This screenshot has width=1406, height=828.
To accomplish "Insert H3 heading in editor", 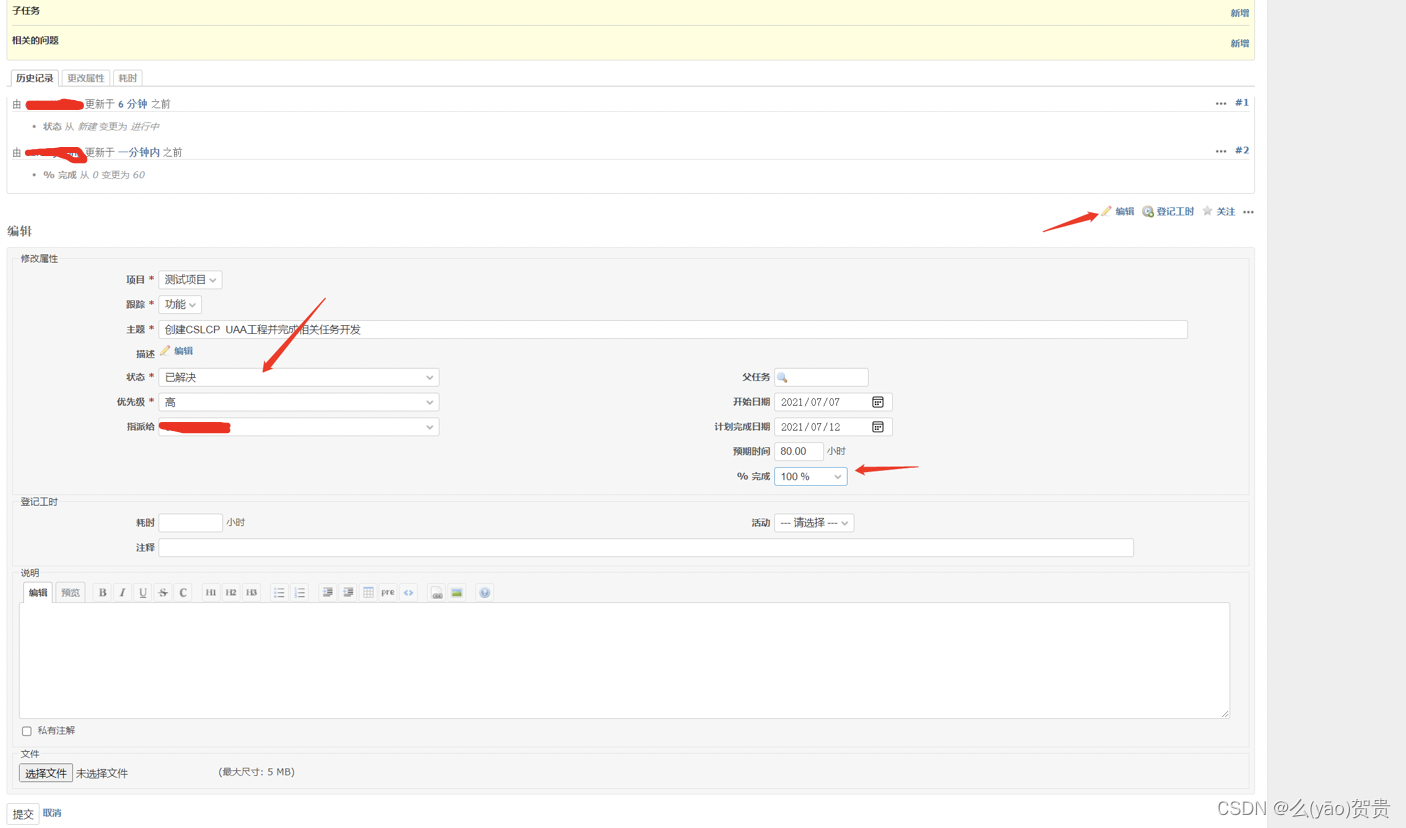I will click(x=252, y=593).
